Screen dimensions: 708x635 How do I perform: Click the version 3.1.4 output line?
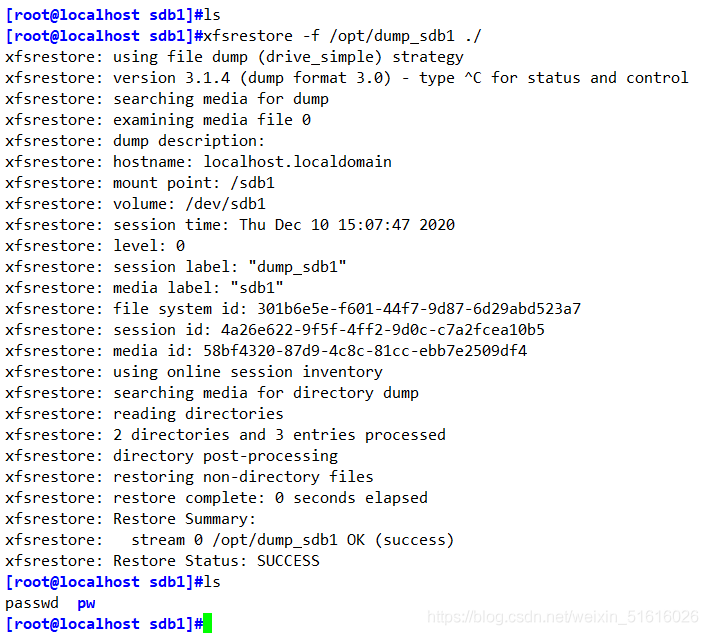point(346,78)
